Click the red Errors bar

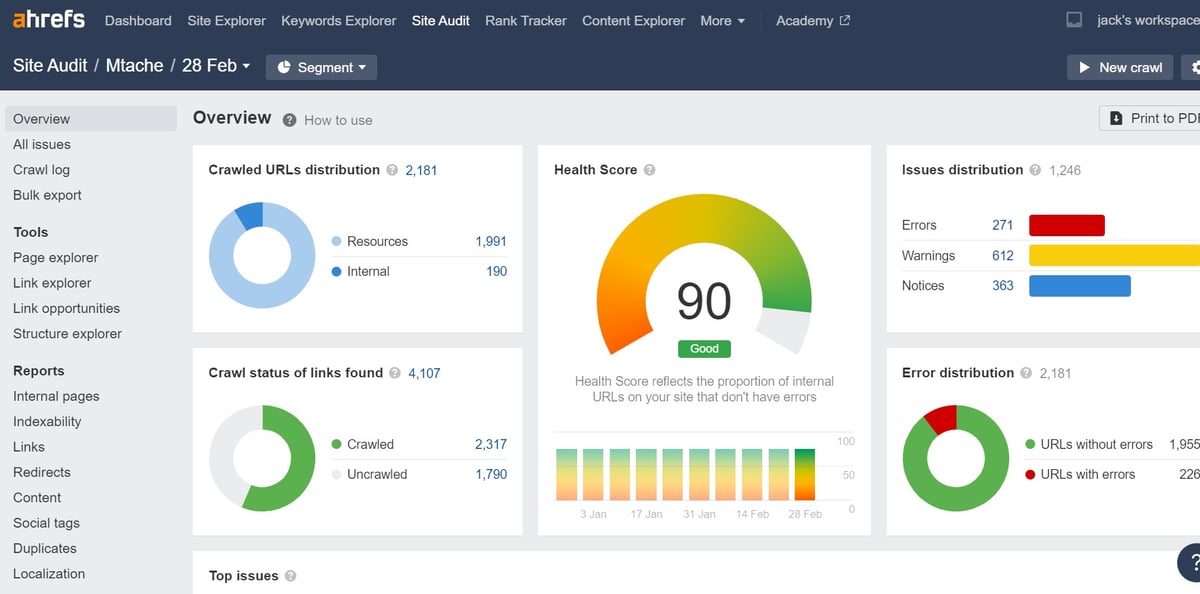[1066, 225]
